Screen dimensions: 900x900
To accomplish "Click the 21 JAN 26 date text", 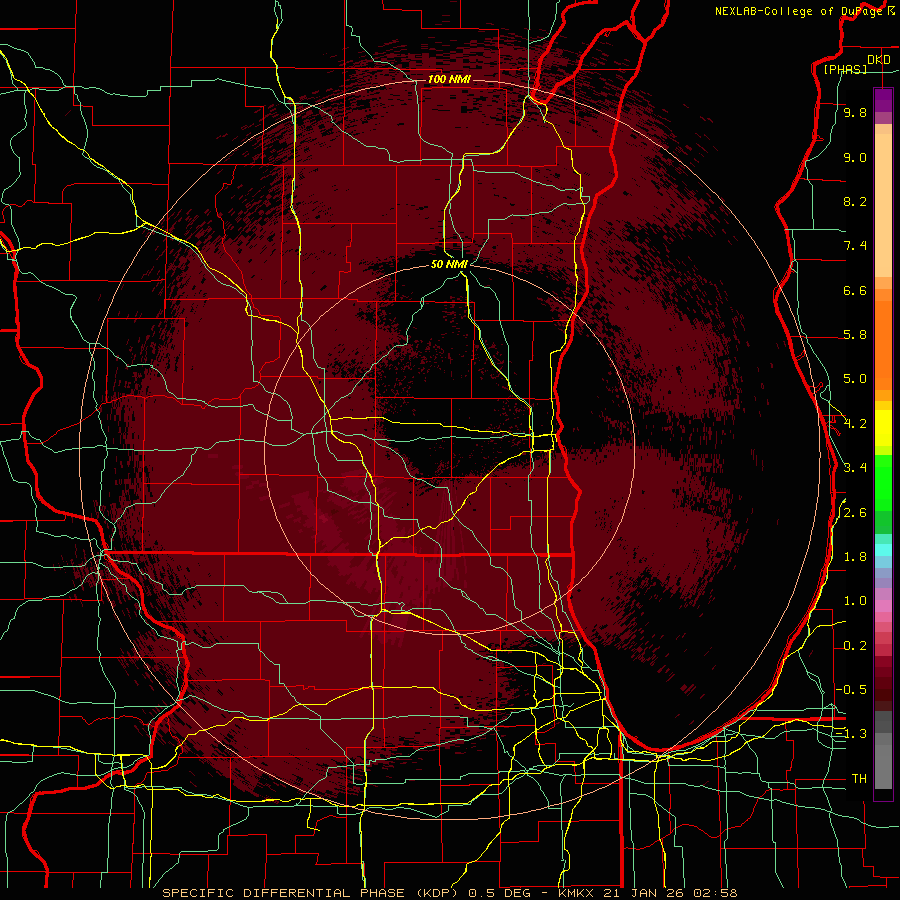I will (645, 893).
